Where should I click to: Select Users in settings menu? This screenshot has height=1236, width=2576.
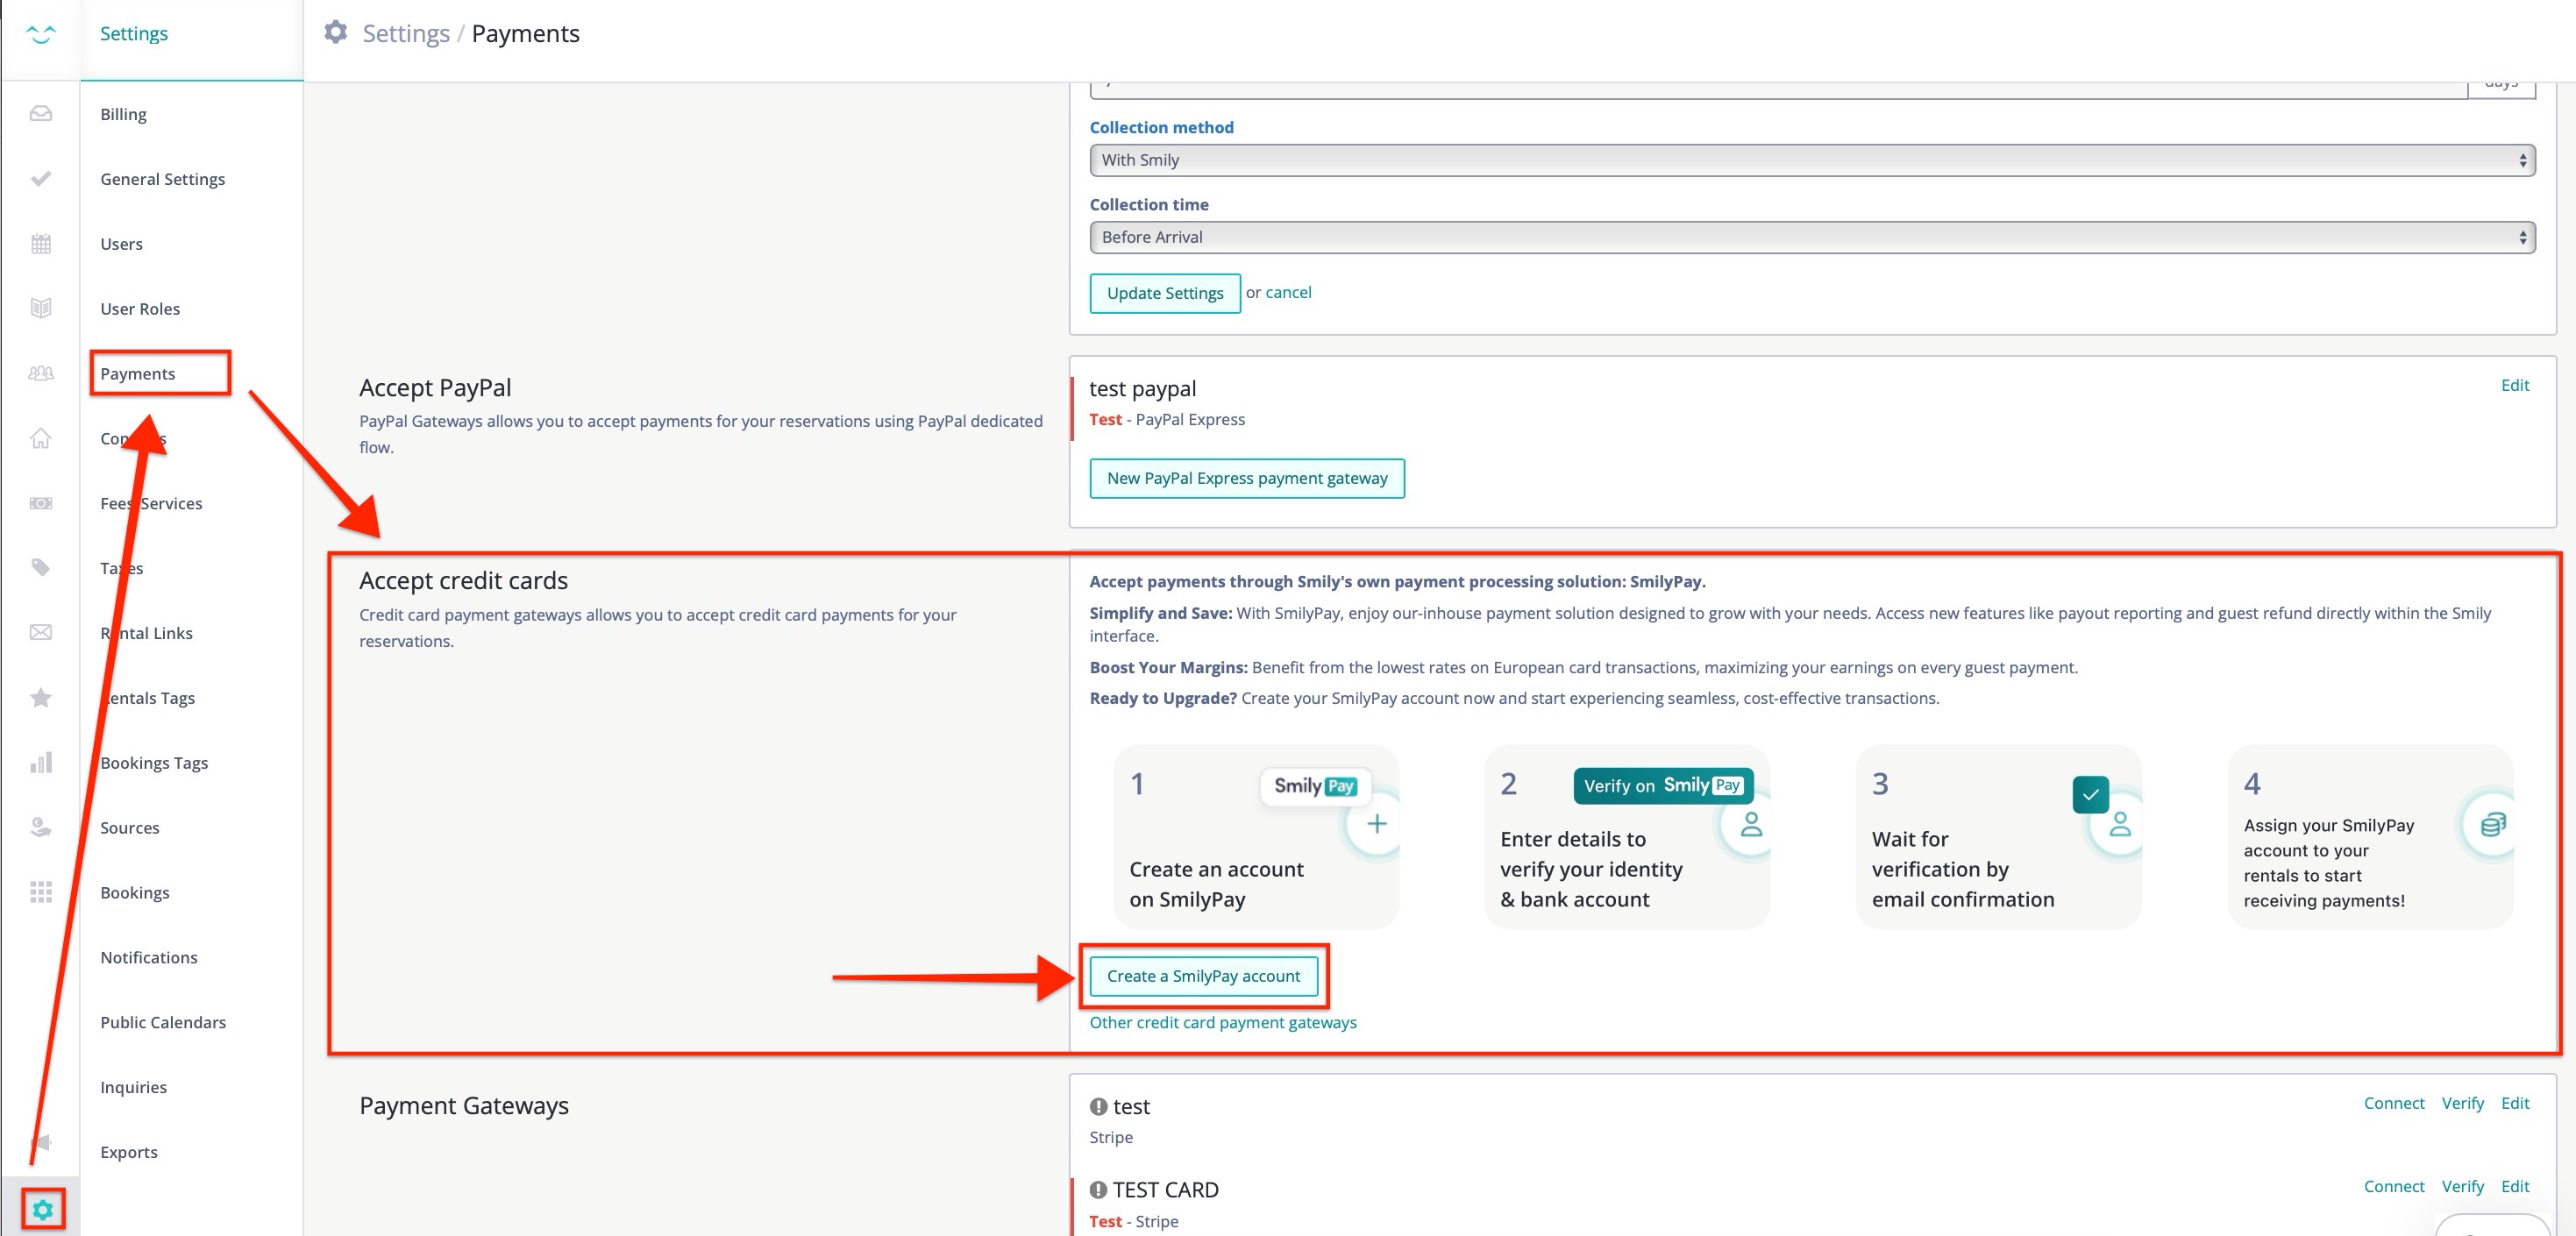point(121,244)
